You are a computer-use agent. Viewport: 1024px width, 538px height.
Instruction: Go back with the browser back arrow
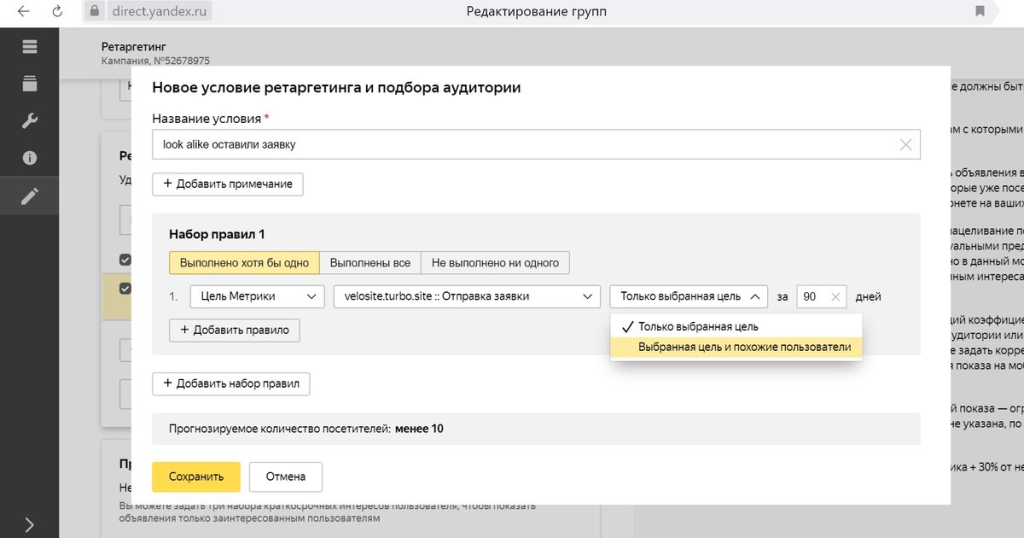tap(24, 11)
